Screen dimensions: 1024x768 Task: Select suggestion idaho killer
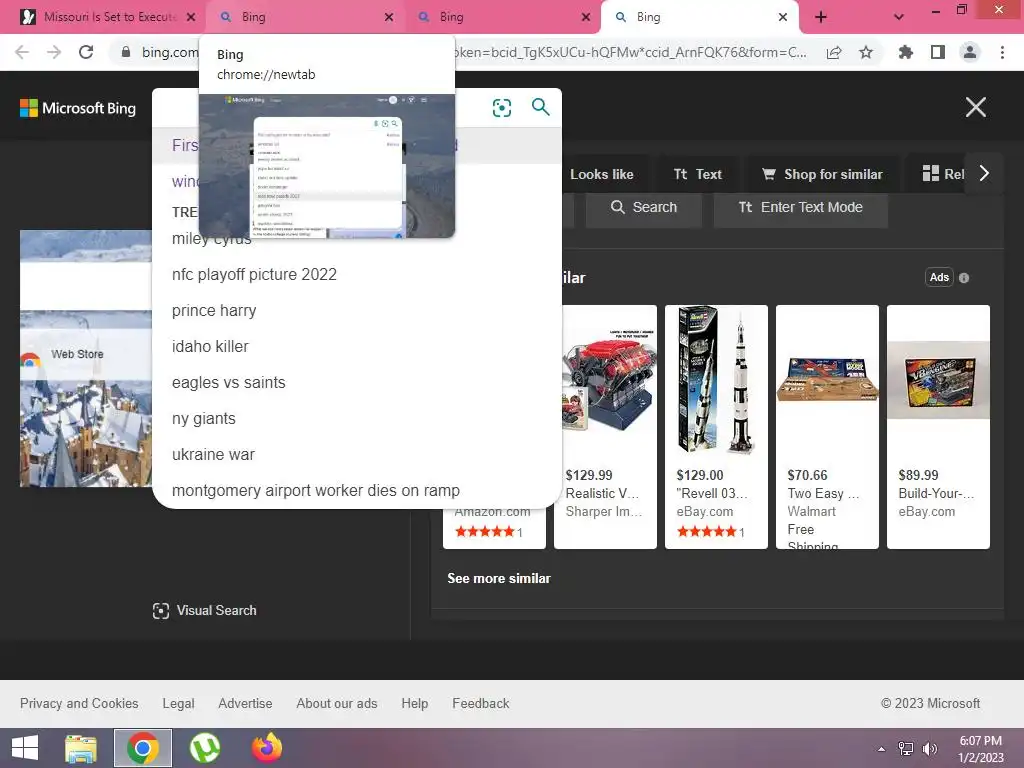[x=357, y=347]
